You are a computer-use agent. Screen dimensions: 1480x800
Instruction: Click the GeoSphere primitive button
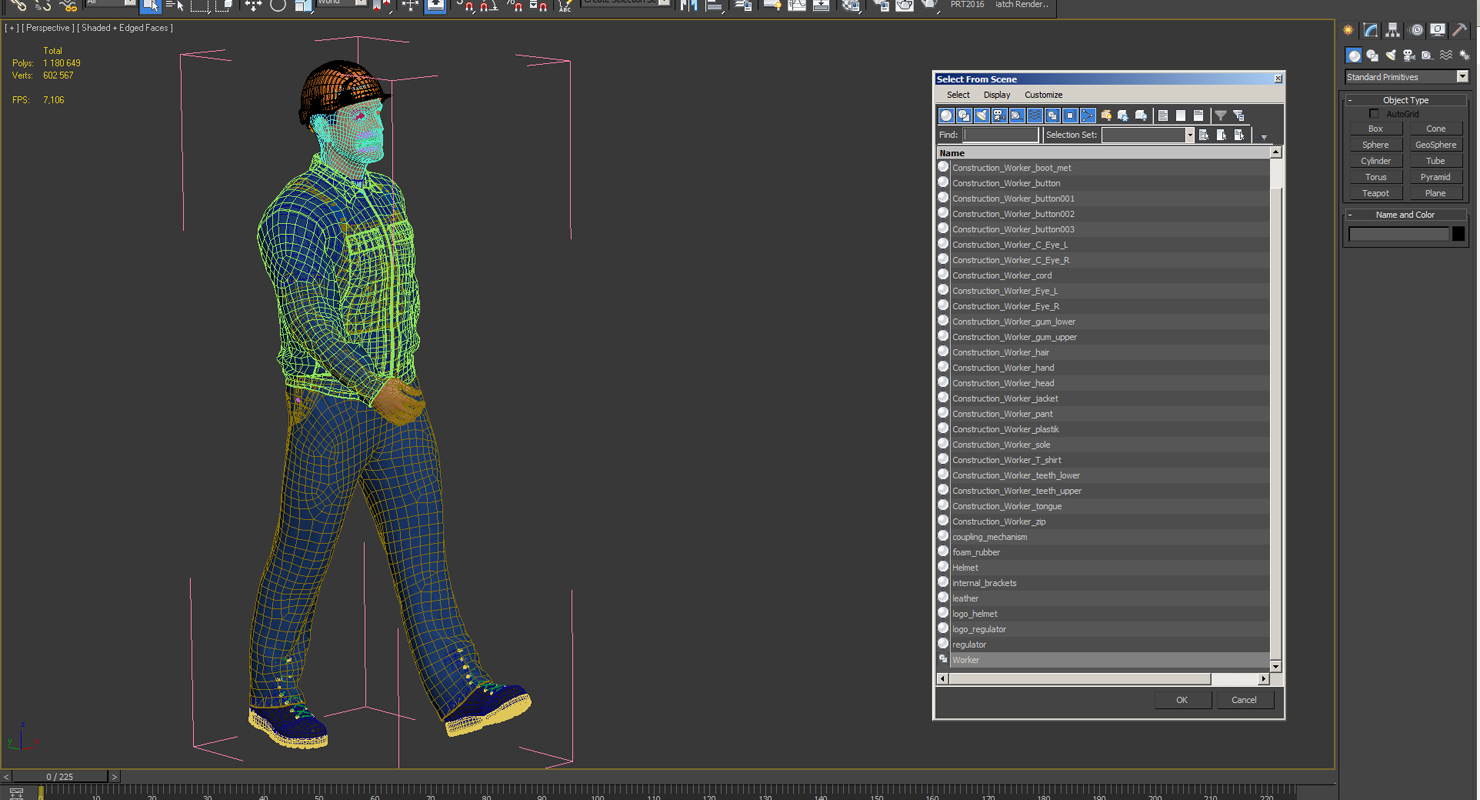1435,145
